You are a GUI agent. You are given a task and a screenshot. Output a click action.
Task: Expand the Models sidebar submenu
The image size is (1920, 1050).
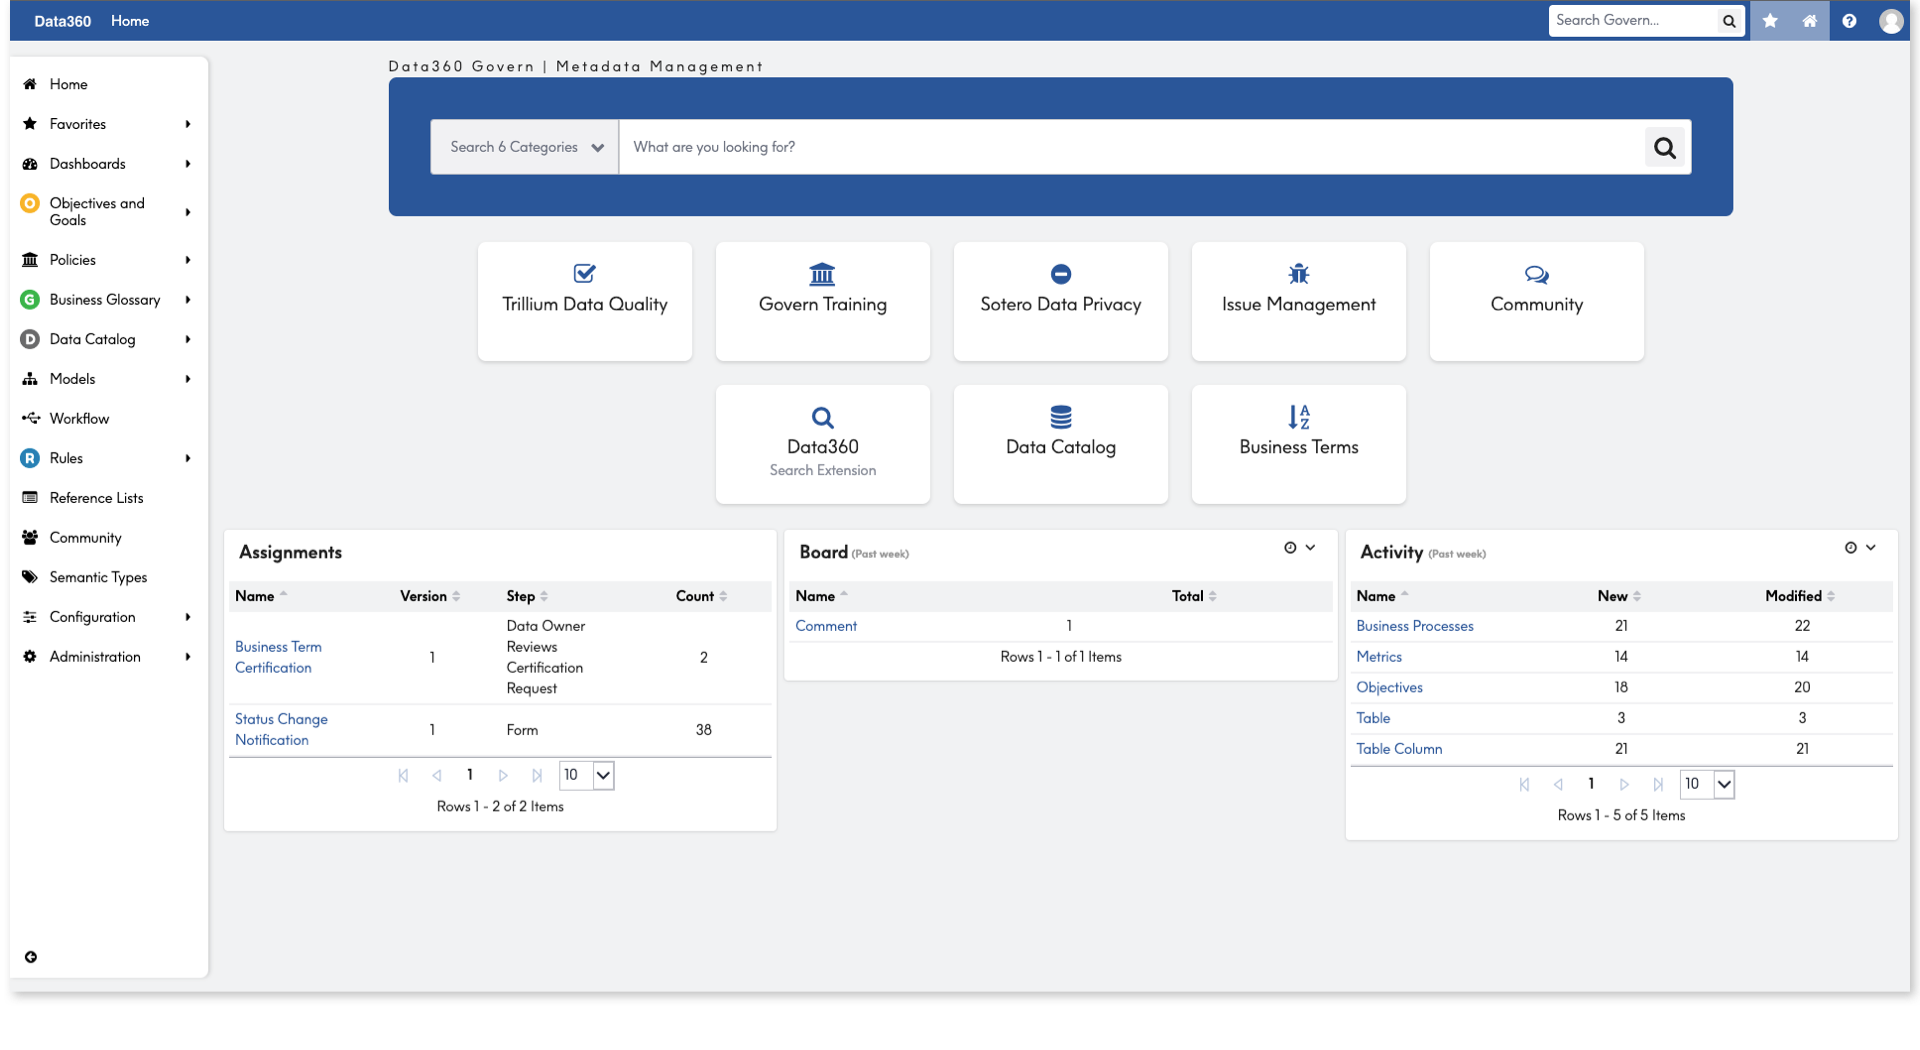click(188, 379)
